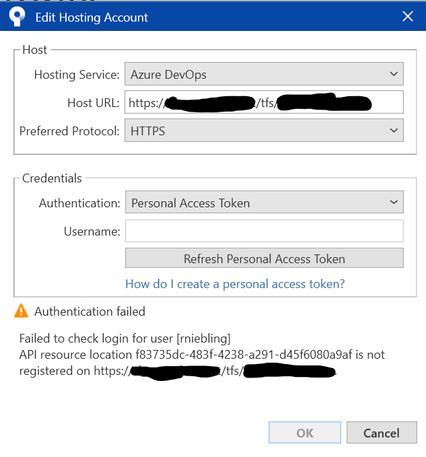
Task: Click the 'Credentials' group heading
Action: click(52, 178)
